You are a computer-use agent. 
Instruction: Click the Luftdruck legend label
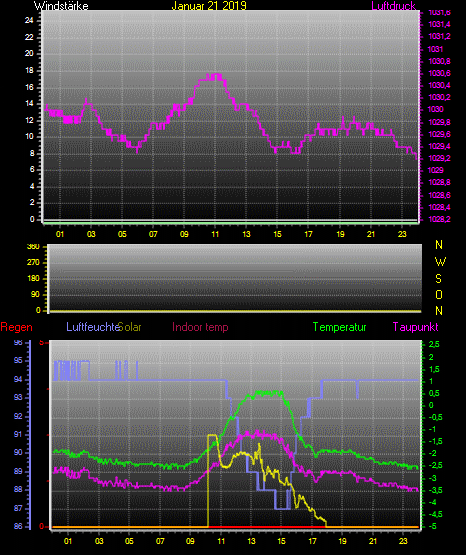tap(393, 5)
